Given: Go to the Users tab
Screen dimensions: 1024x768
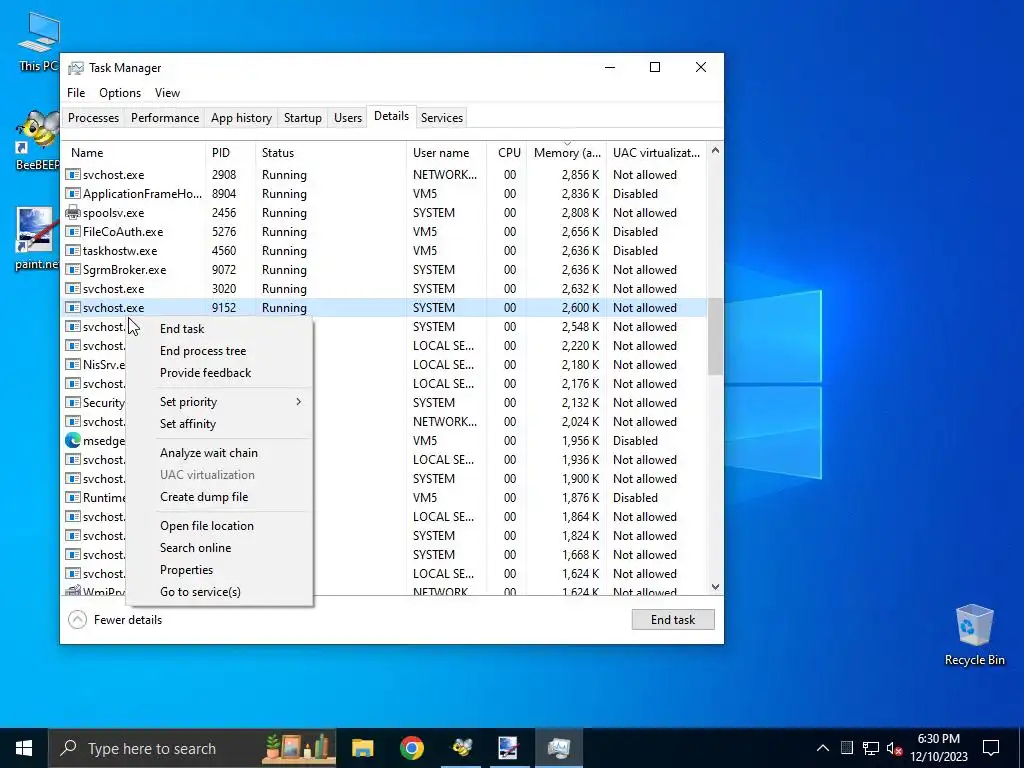Looking at the screenshot, I should [347, 118].
